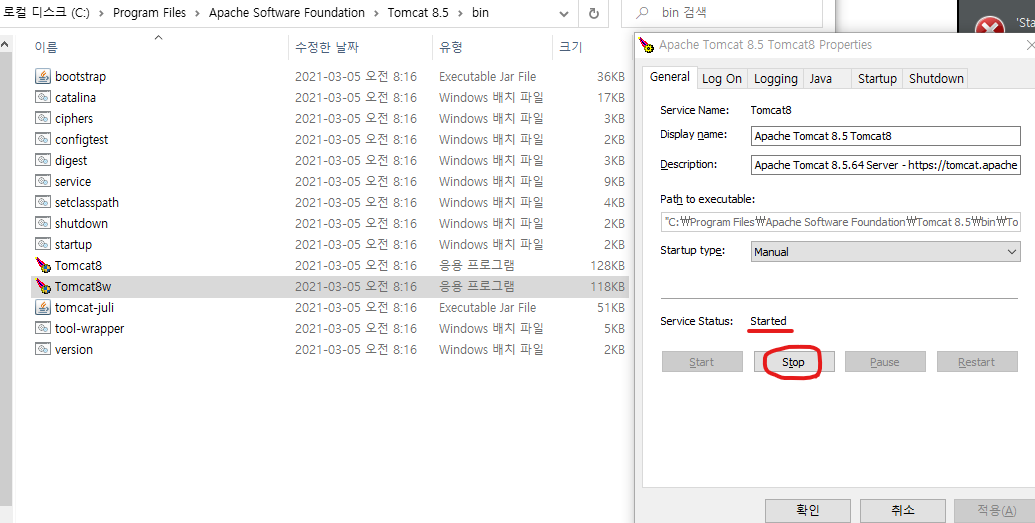This screenshot has width=1035, height=523.
Task: Click the tool-wrapper batch file icon
Action: (x=43, y=328)
